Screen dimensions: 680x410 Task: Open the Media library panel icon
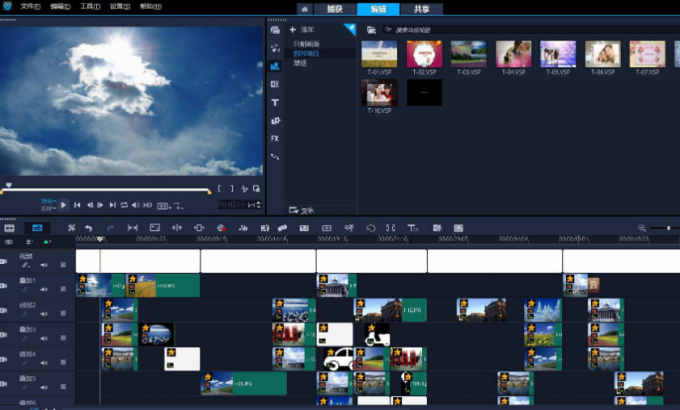[275, 30]
